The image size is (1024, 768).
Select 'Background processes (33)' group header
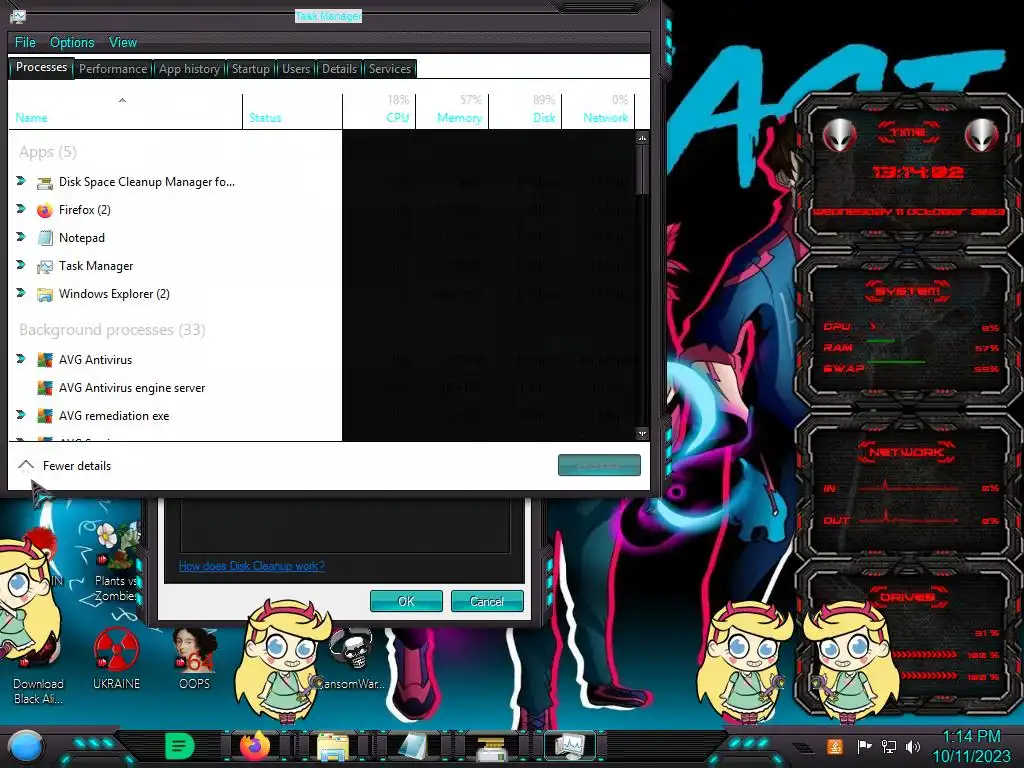pos(112,330)
